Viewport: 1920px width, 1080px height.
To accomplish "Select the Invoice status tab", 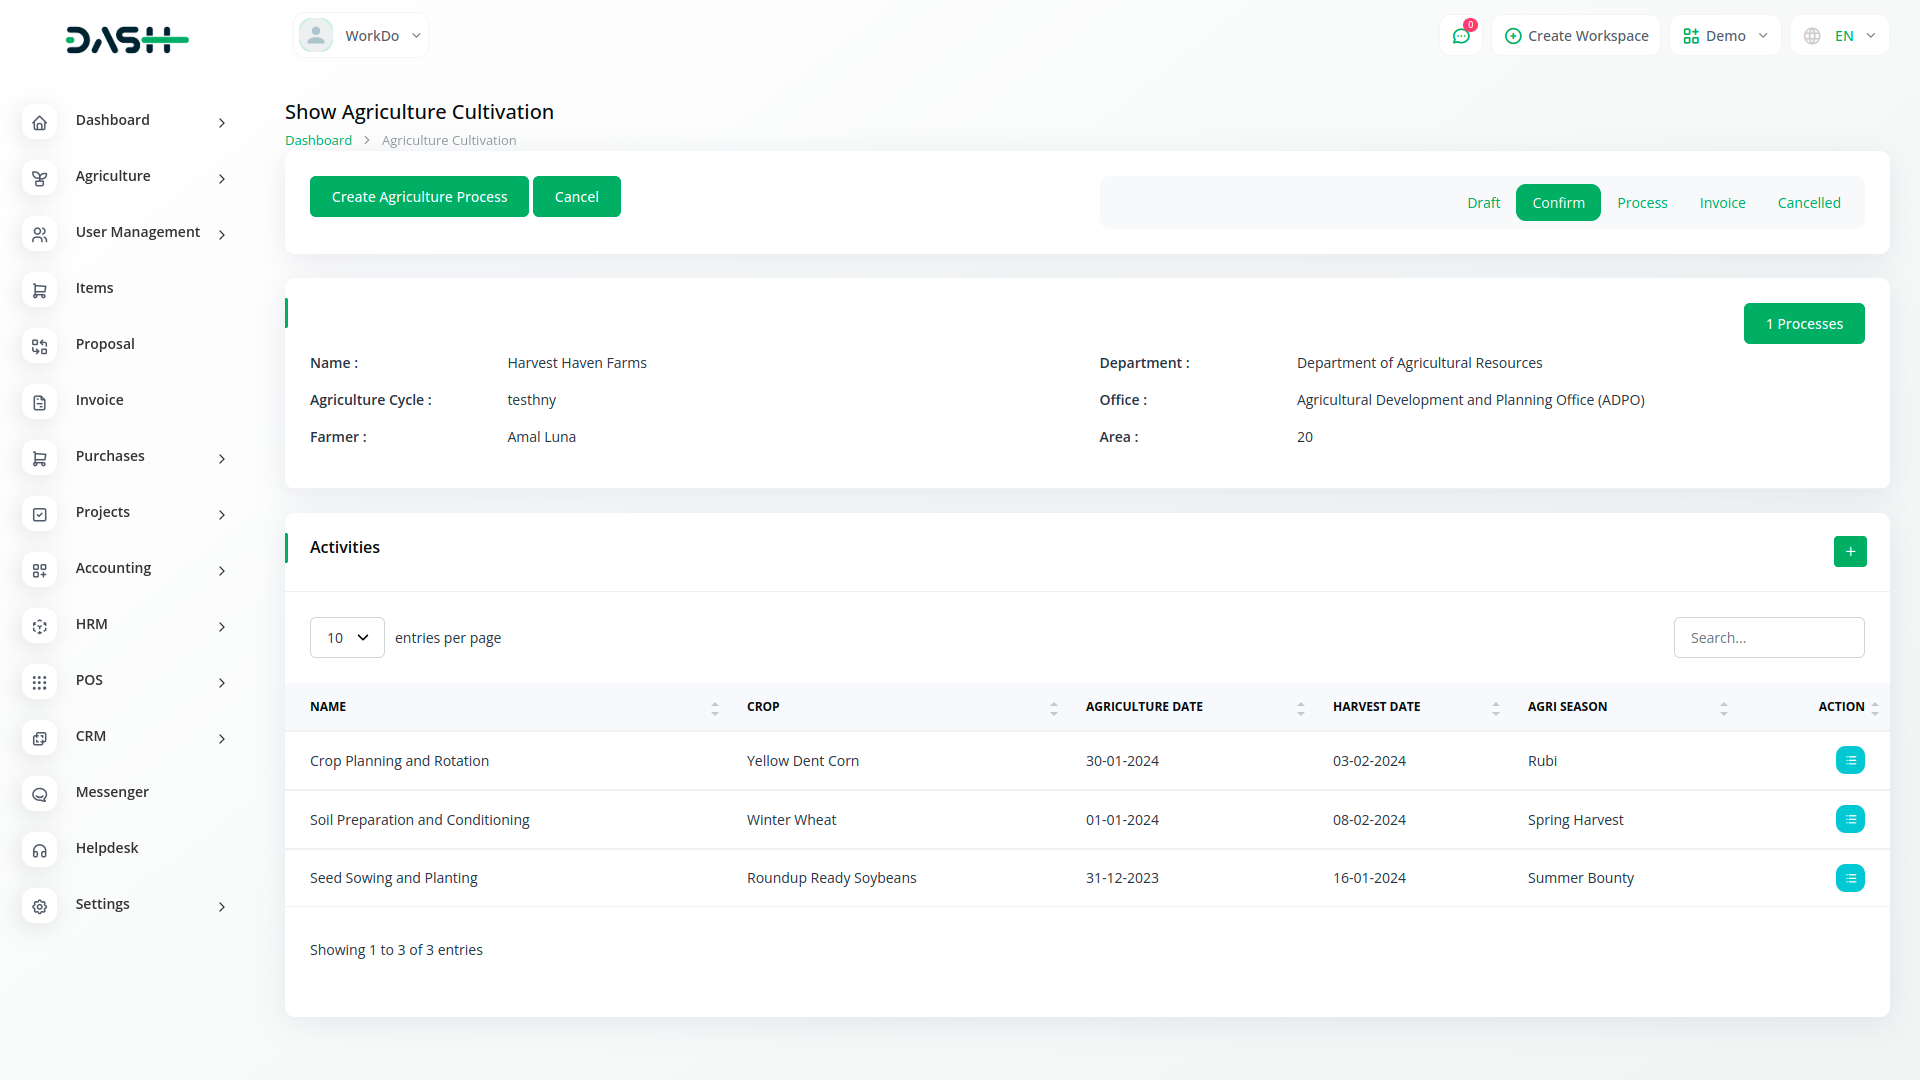I will coord(1722,203).
